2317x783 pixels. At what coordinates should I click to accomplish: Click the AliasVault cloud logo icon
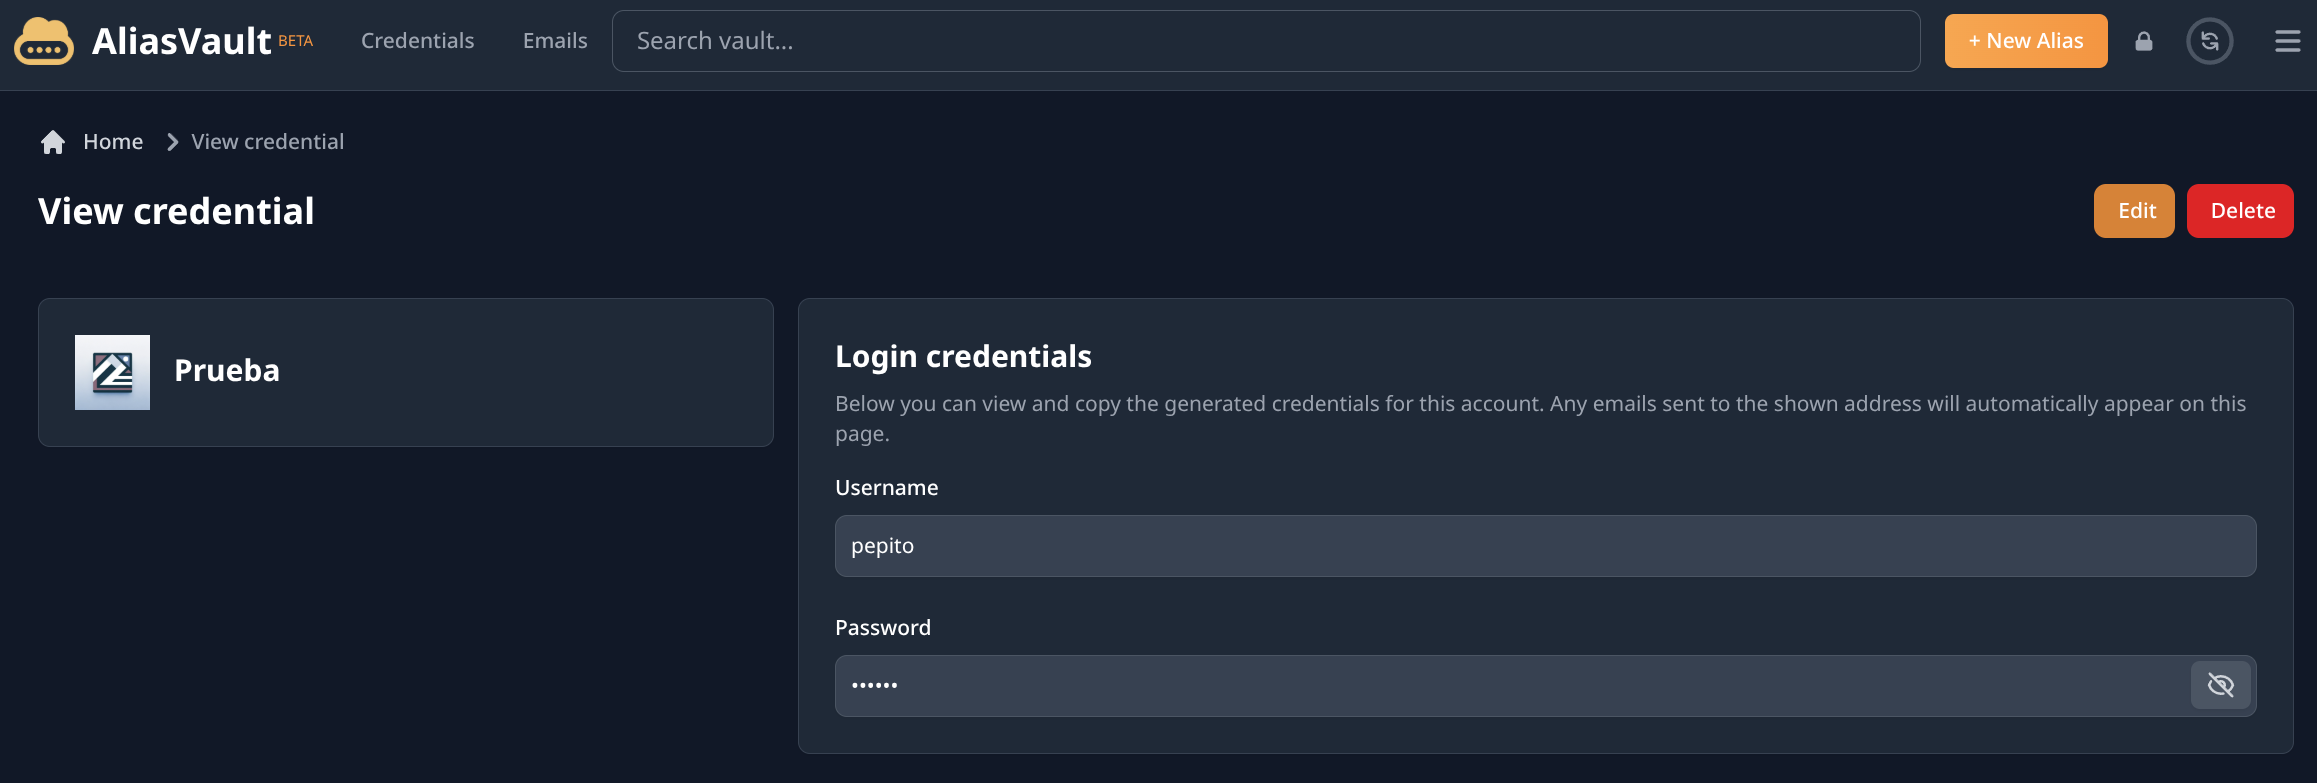pos(44,41)
